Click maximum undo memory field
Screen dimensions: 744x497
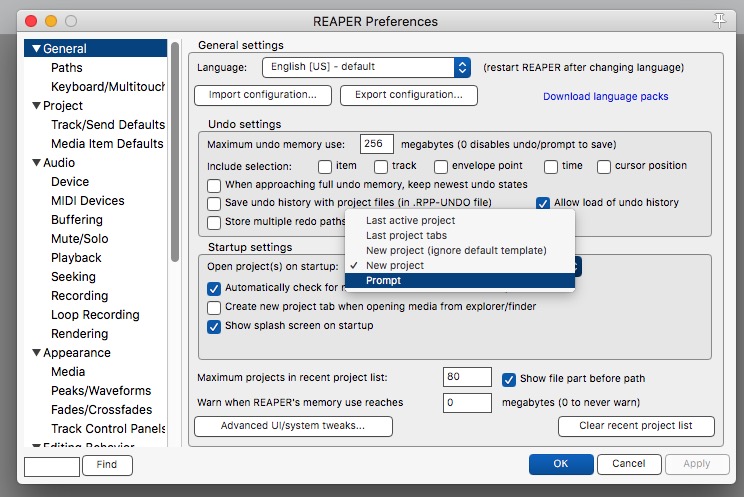(377, 144)
